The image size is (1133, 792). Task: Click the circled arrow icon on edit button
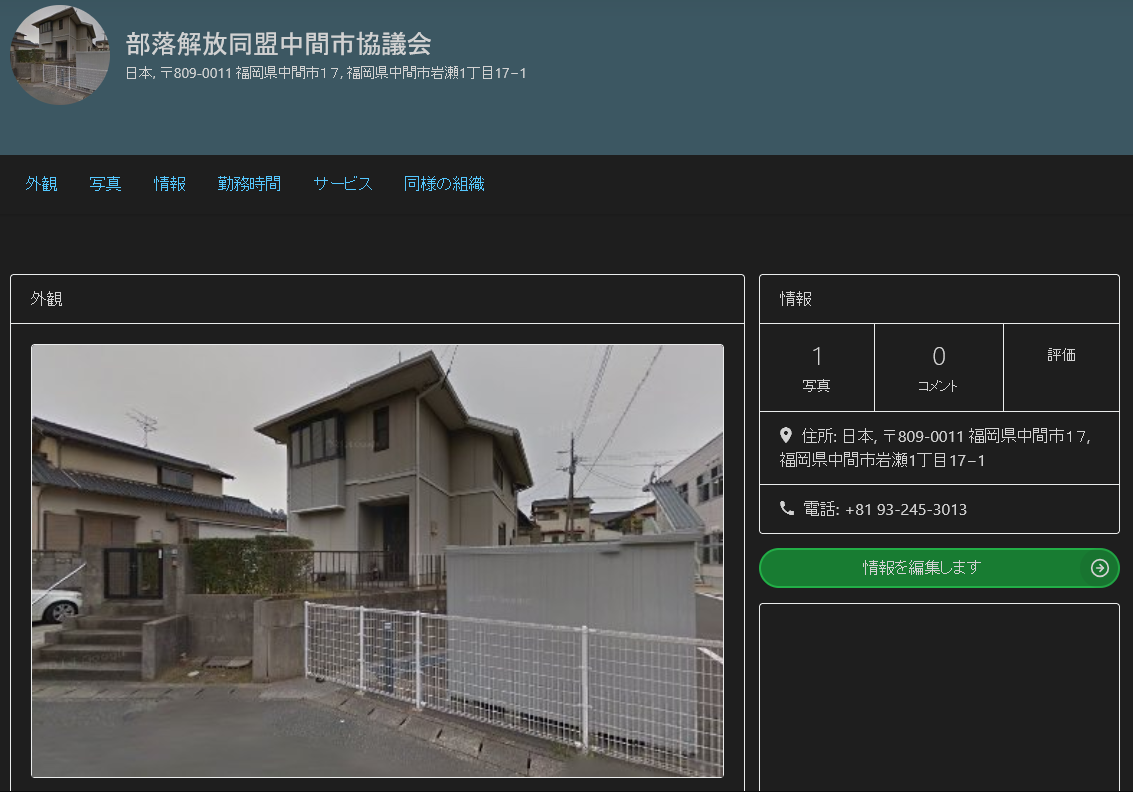pyautogui.click(x=1099, y=568)
